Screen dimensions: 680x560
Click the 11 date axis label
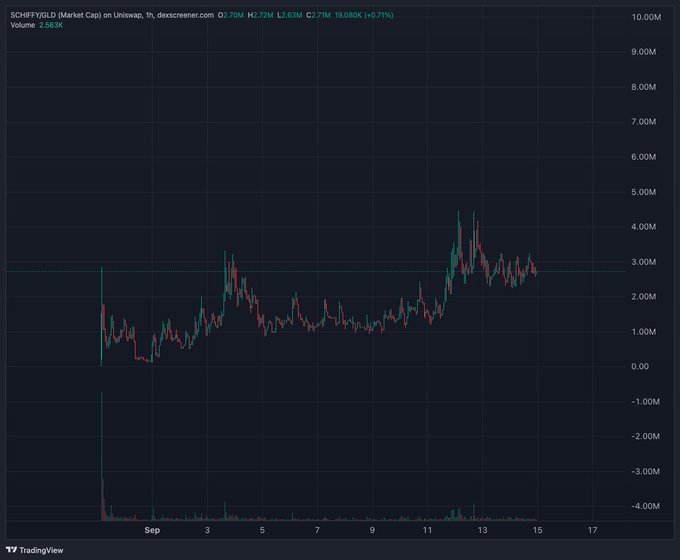[x=427, y=530]
